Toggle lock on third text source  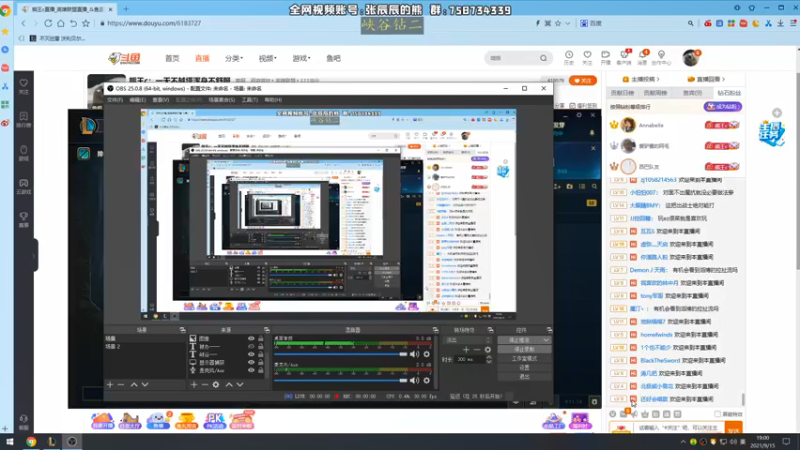pos(261,355)
